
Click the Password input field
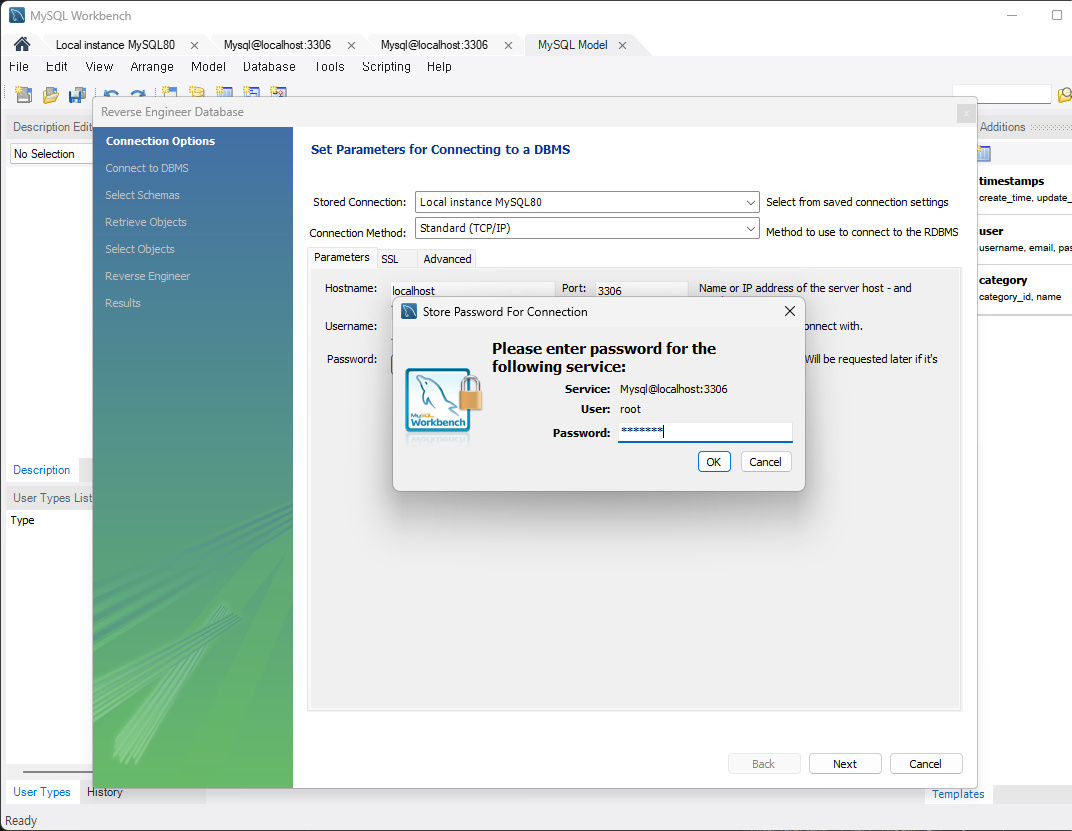pos(705,432)
